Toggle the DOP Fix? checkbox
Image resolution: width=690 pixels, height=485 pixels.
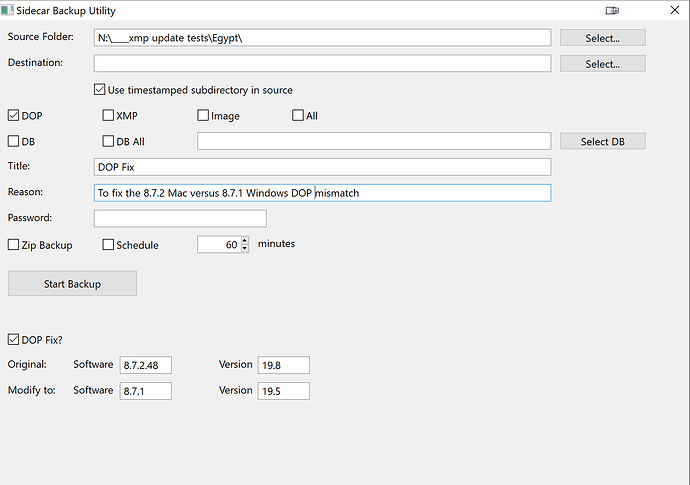click(14, 339)
